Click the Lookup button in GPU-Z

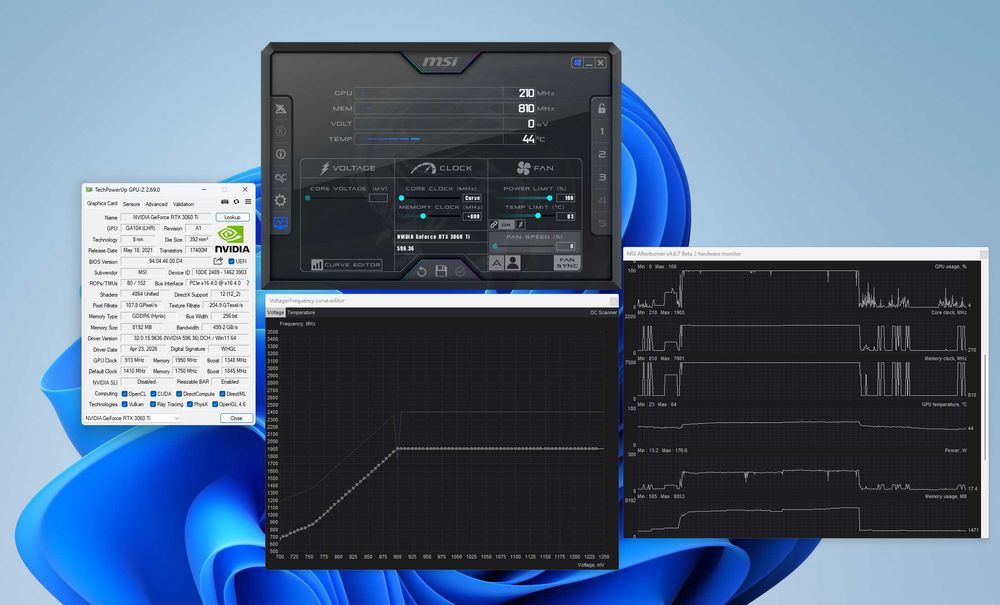click(x=232, y=217)
